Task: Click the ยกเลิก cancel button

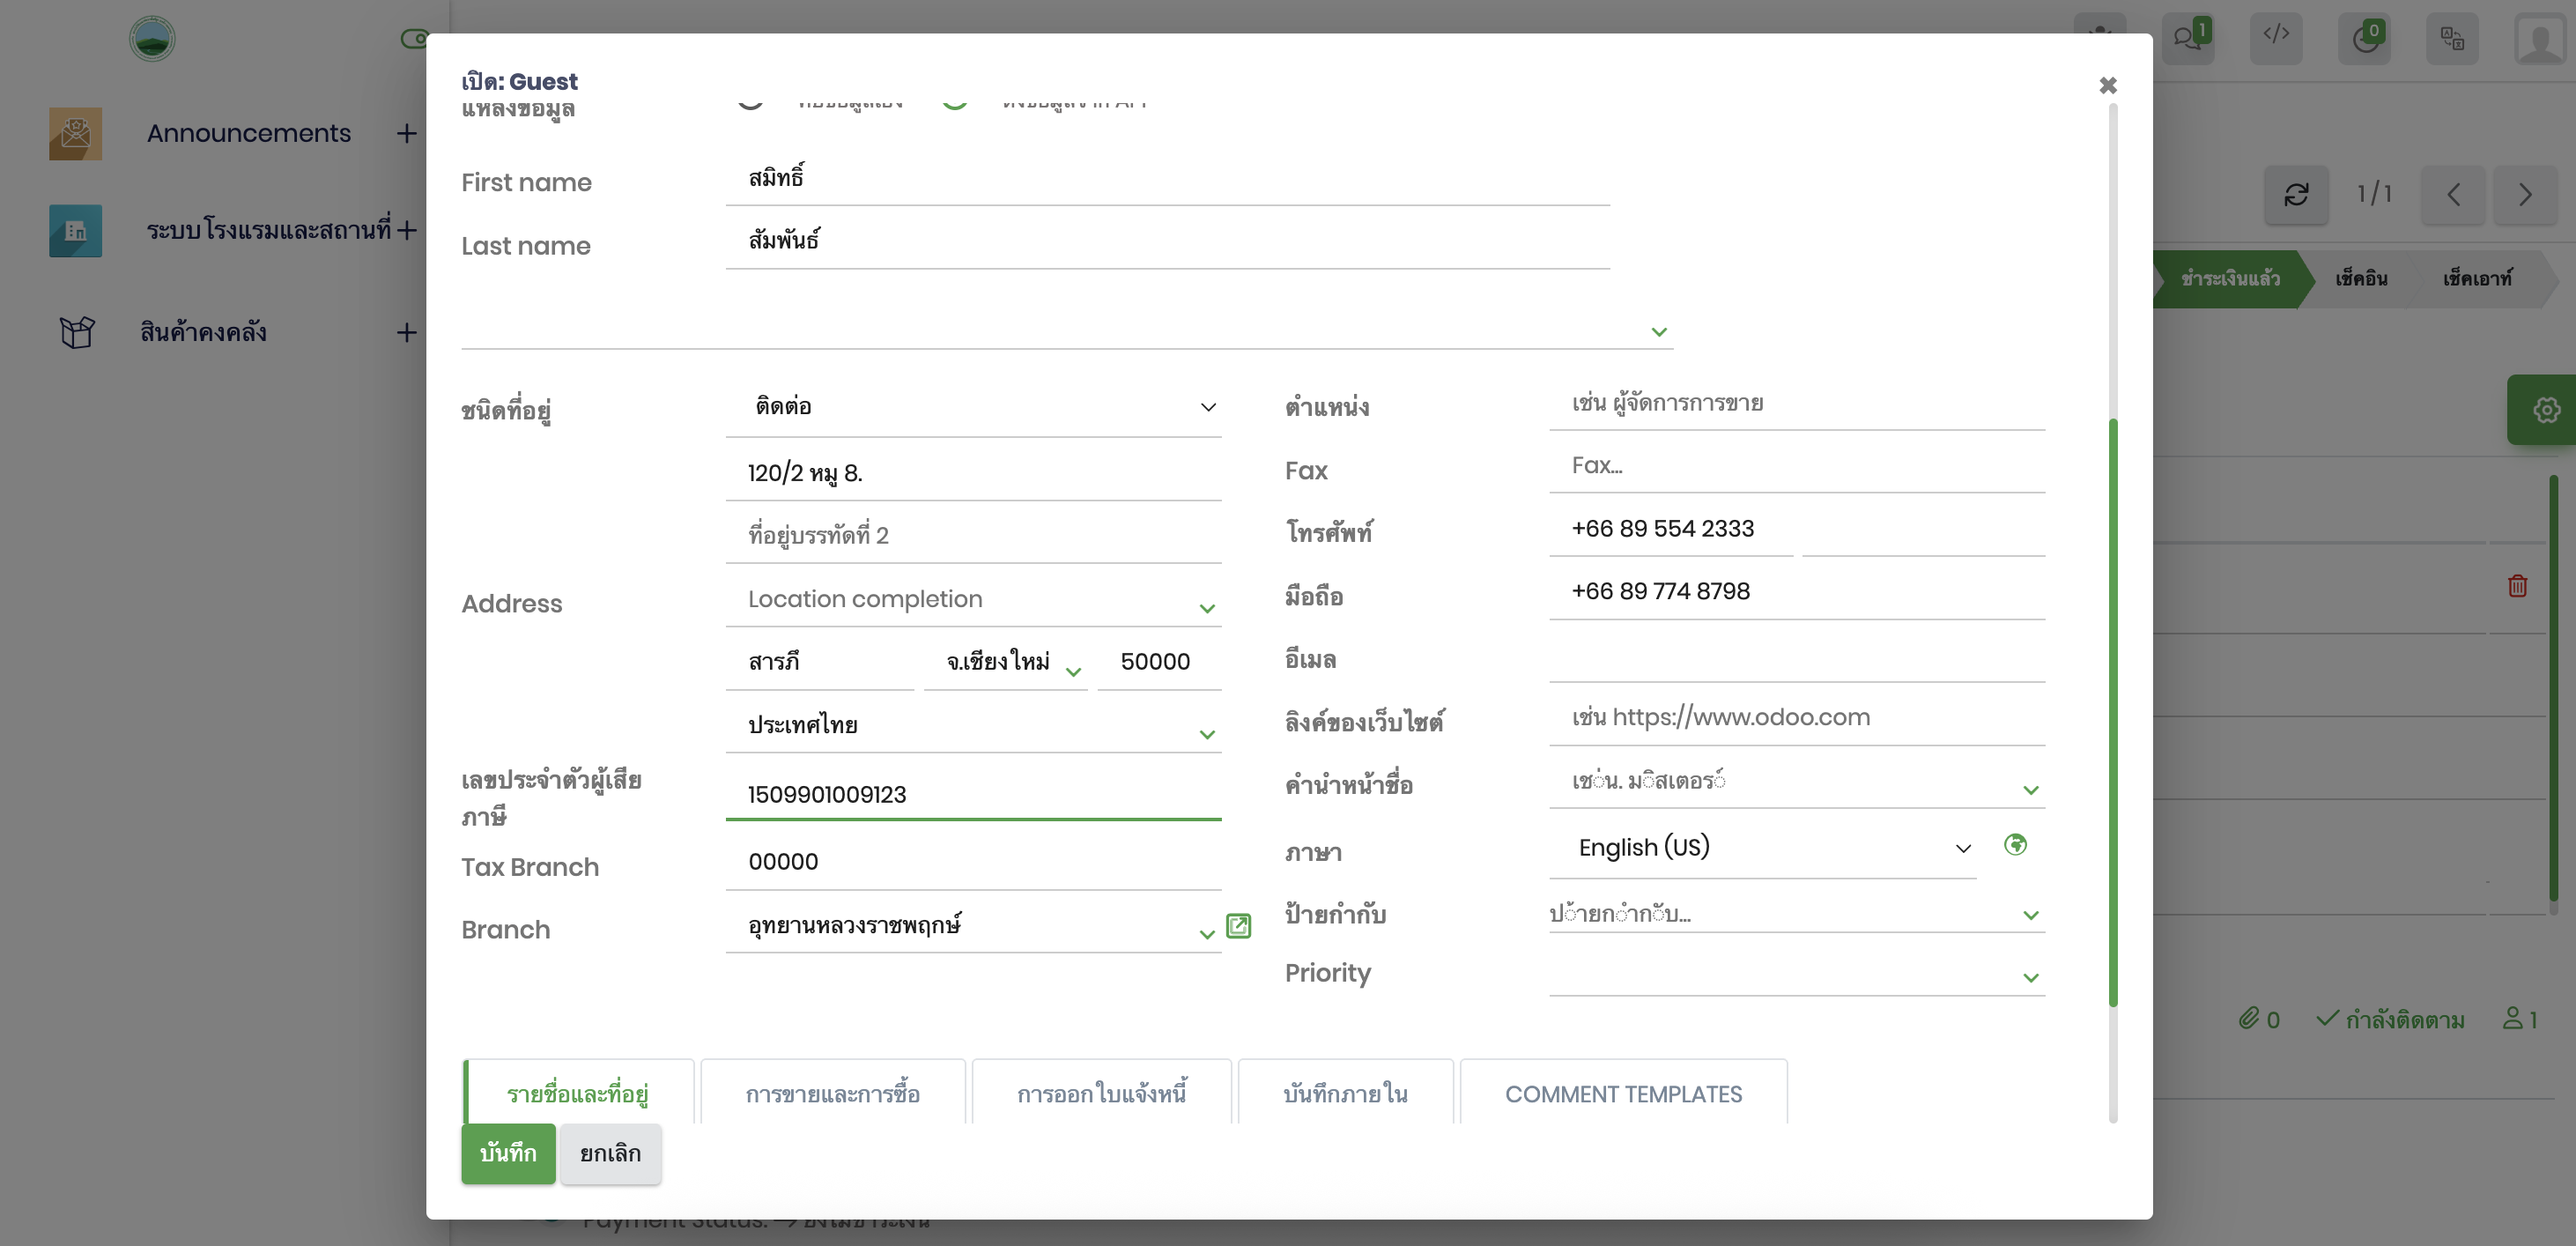Action: pyautogui.click(x=610, y=1153)
